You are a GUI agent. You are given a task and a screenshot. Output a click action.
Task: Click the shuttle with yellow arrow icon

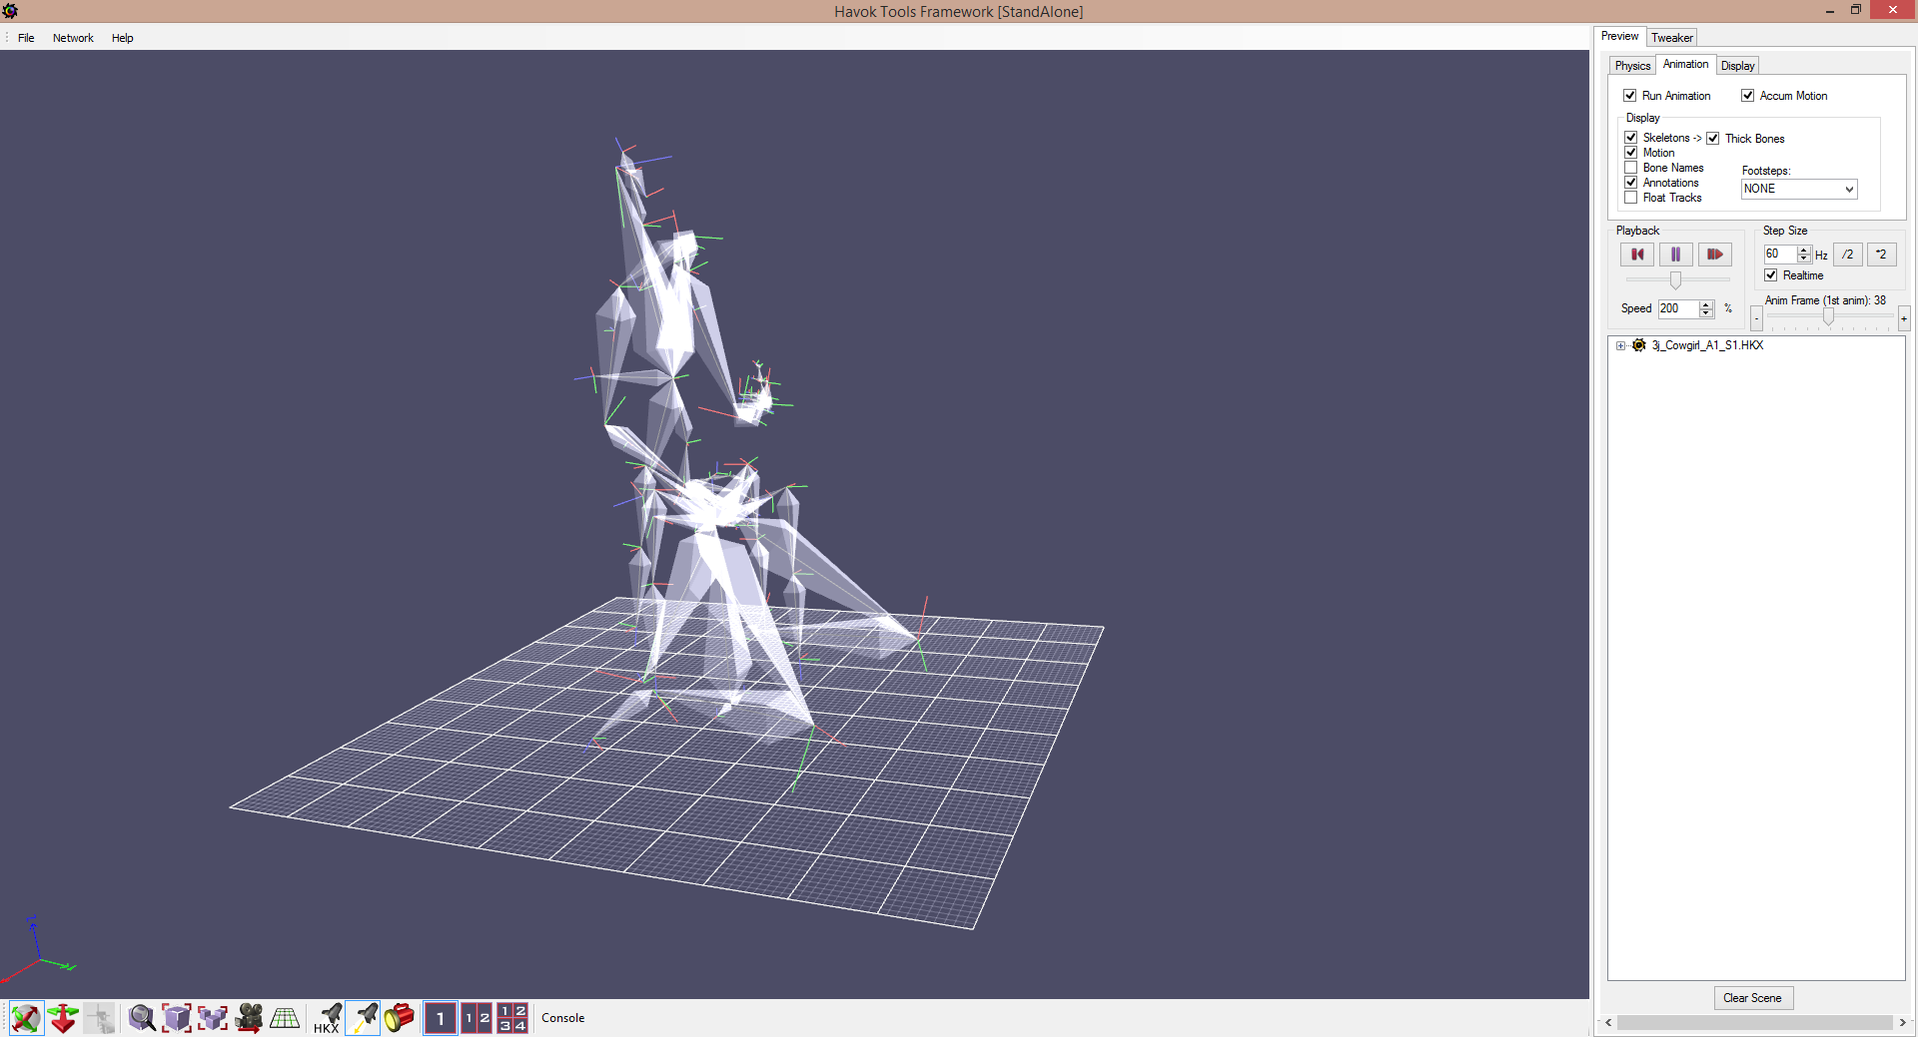pyautogui.click(x=363, y=1018)
